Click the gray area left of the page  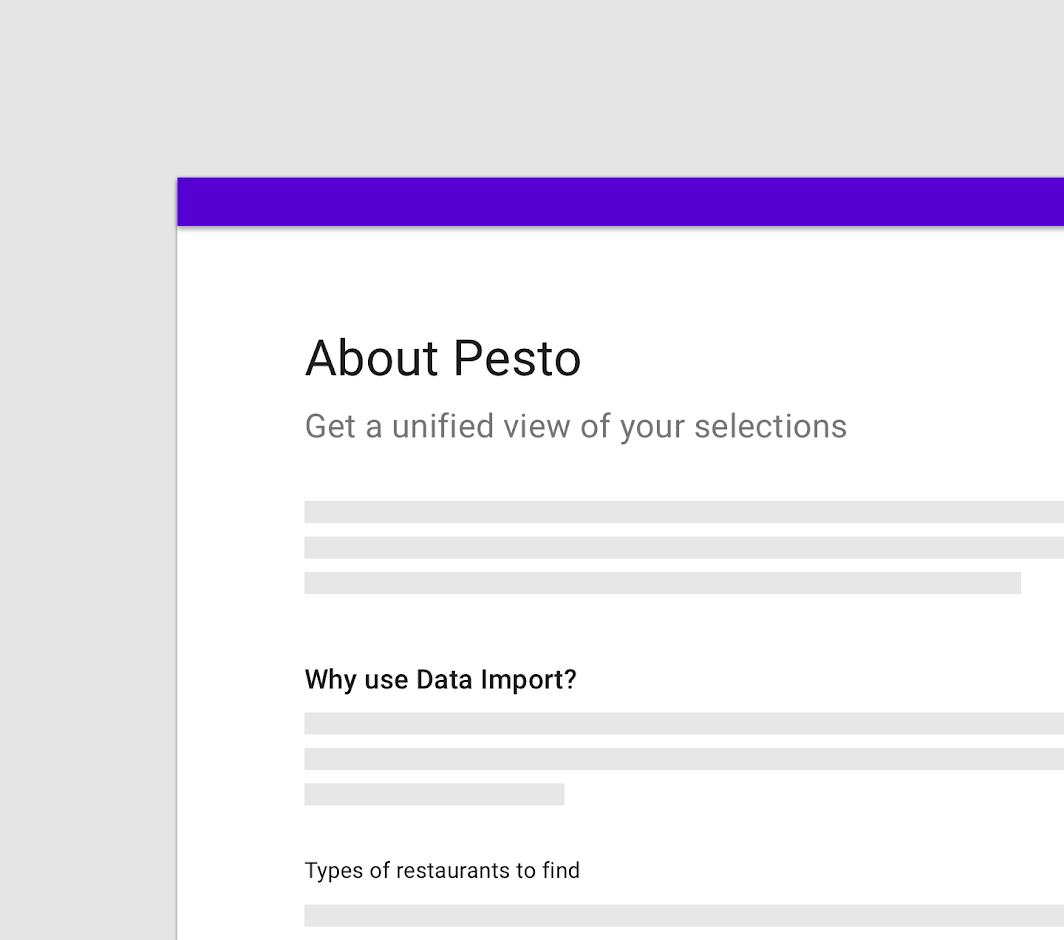pos(88,558)
